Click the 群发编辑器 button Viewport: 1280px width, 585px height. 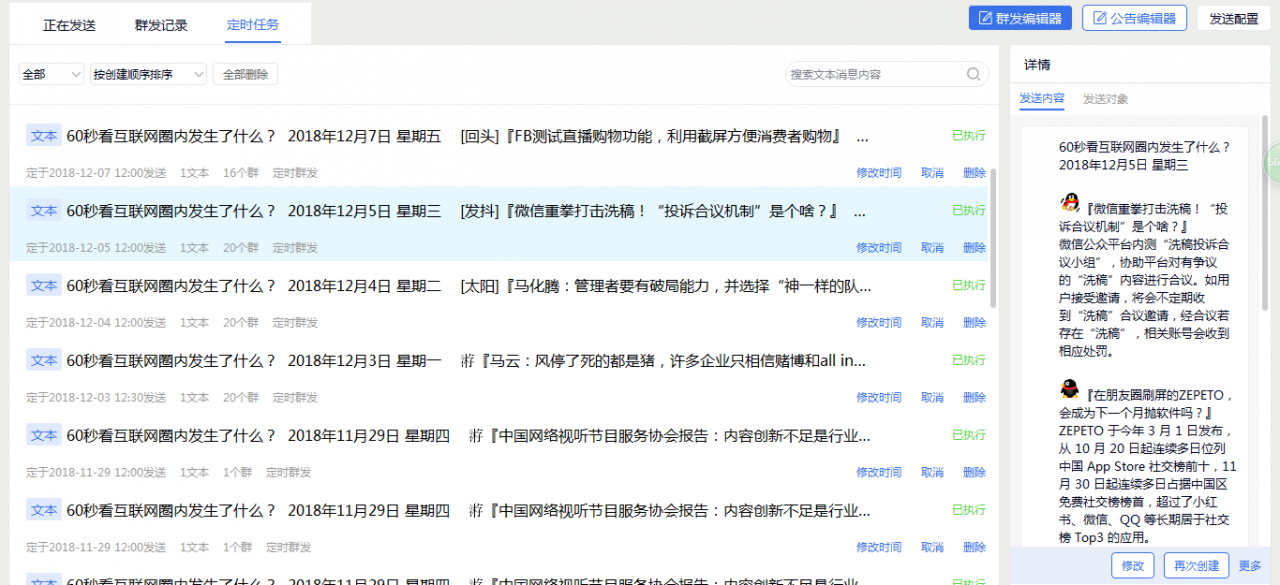tap(1020, 18)
